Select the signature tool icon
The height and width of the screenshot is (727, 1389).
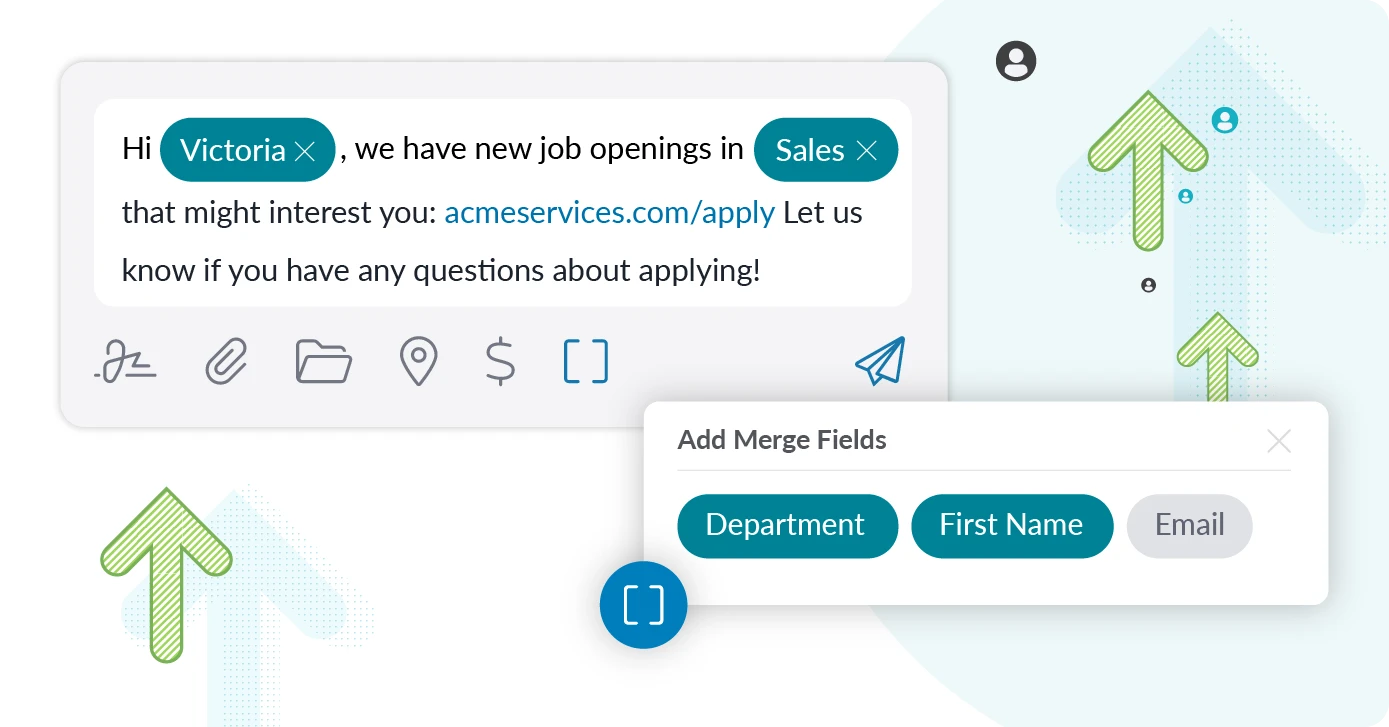pos(127,362)
